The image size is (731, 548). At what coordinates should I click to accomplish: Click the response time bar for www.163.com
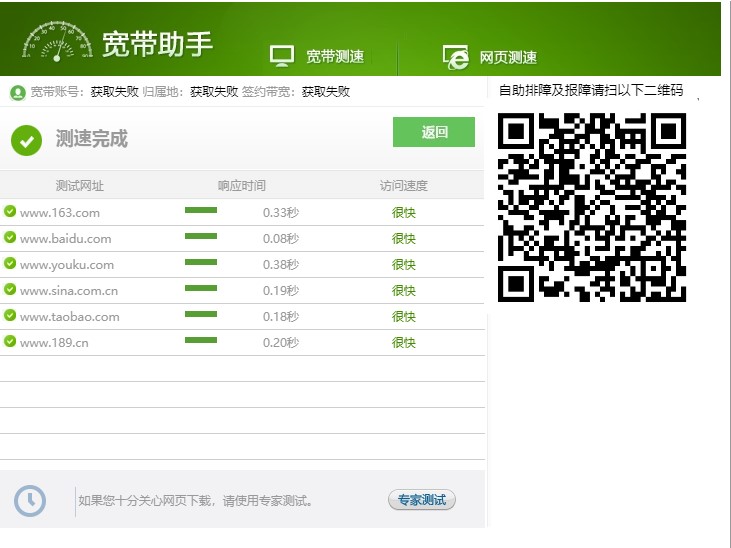tap(201, 210)
